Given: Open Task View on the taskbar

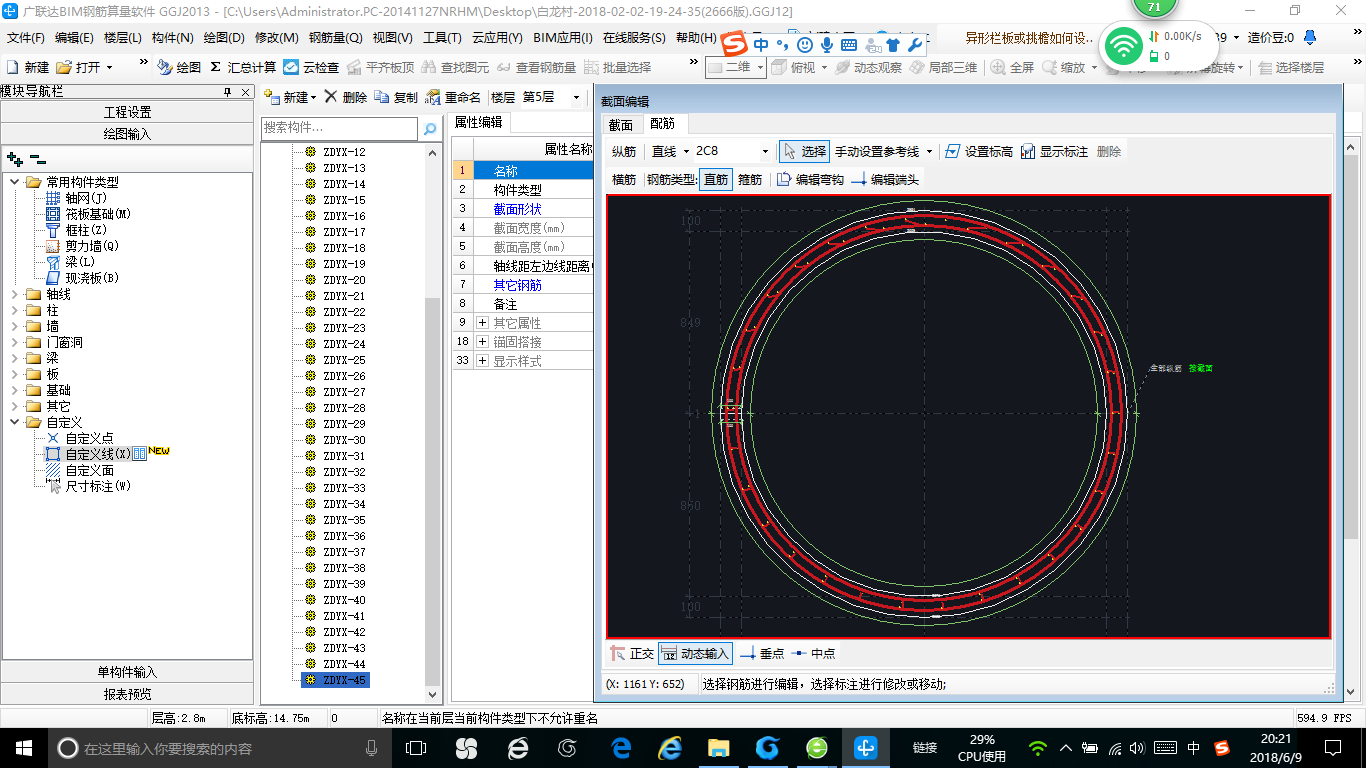Looking at the screenshot, I should (416, 747).
